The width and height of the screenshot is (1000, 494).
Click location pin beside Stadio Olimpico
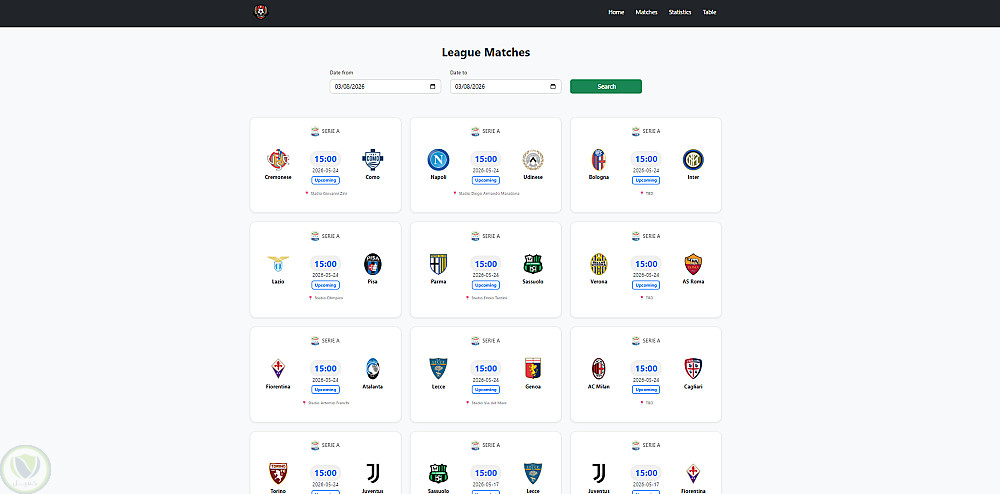coord(310,298)
